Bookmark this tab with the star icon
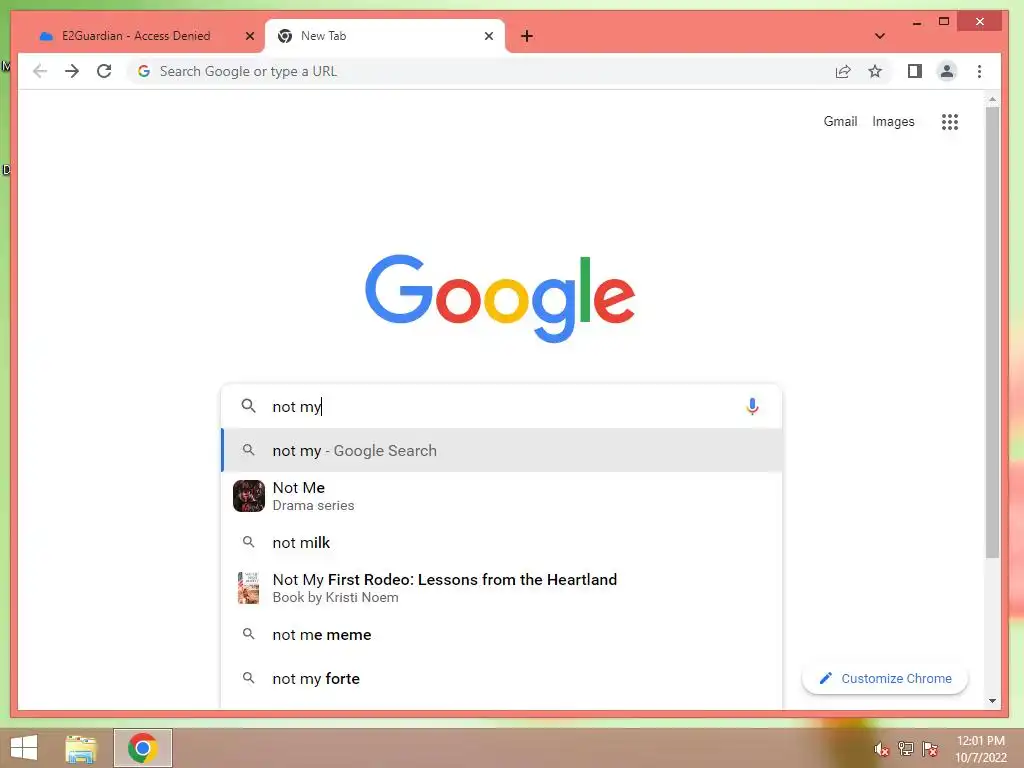The width and height of the screenshot is (1024, 768). pos(875,71)
